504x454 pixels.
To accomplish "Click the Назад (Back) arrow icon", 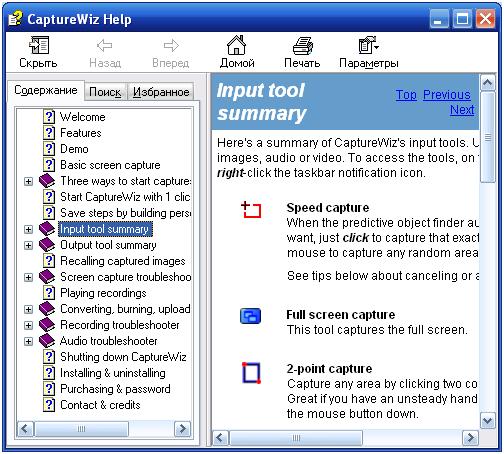I will [x=104, y=45].
